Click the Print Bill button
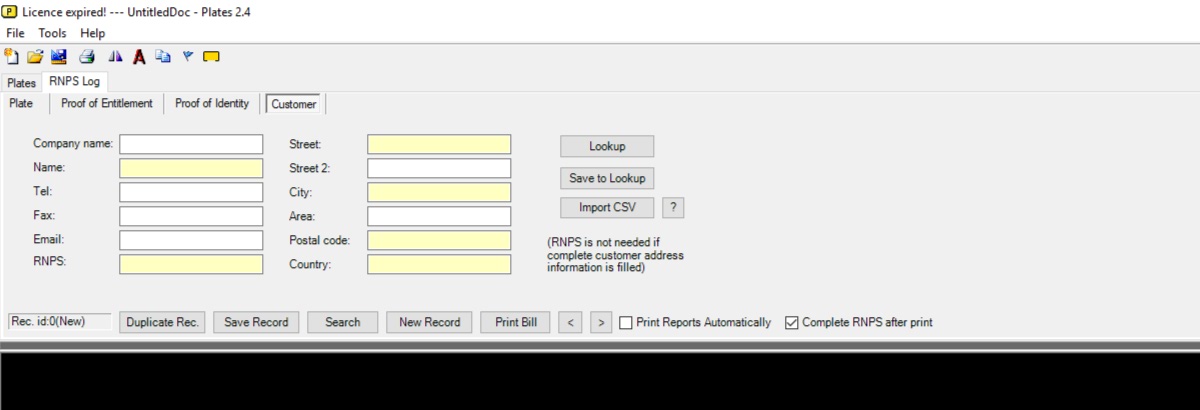1200x410 pixels. (516, 322)
